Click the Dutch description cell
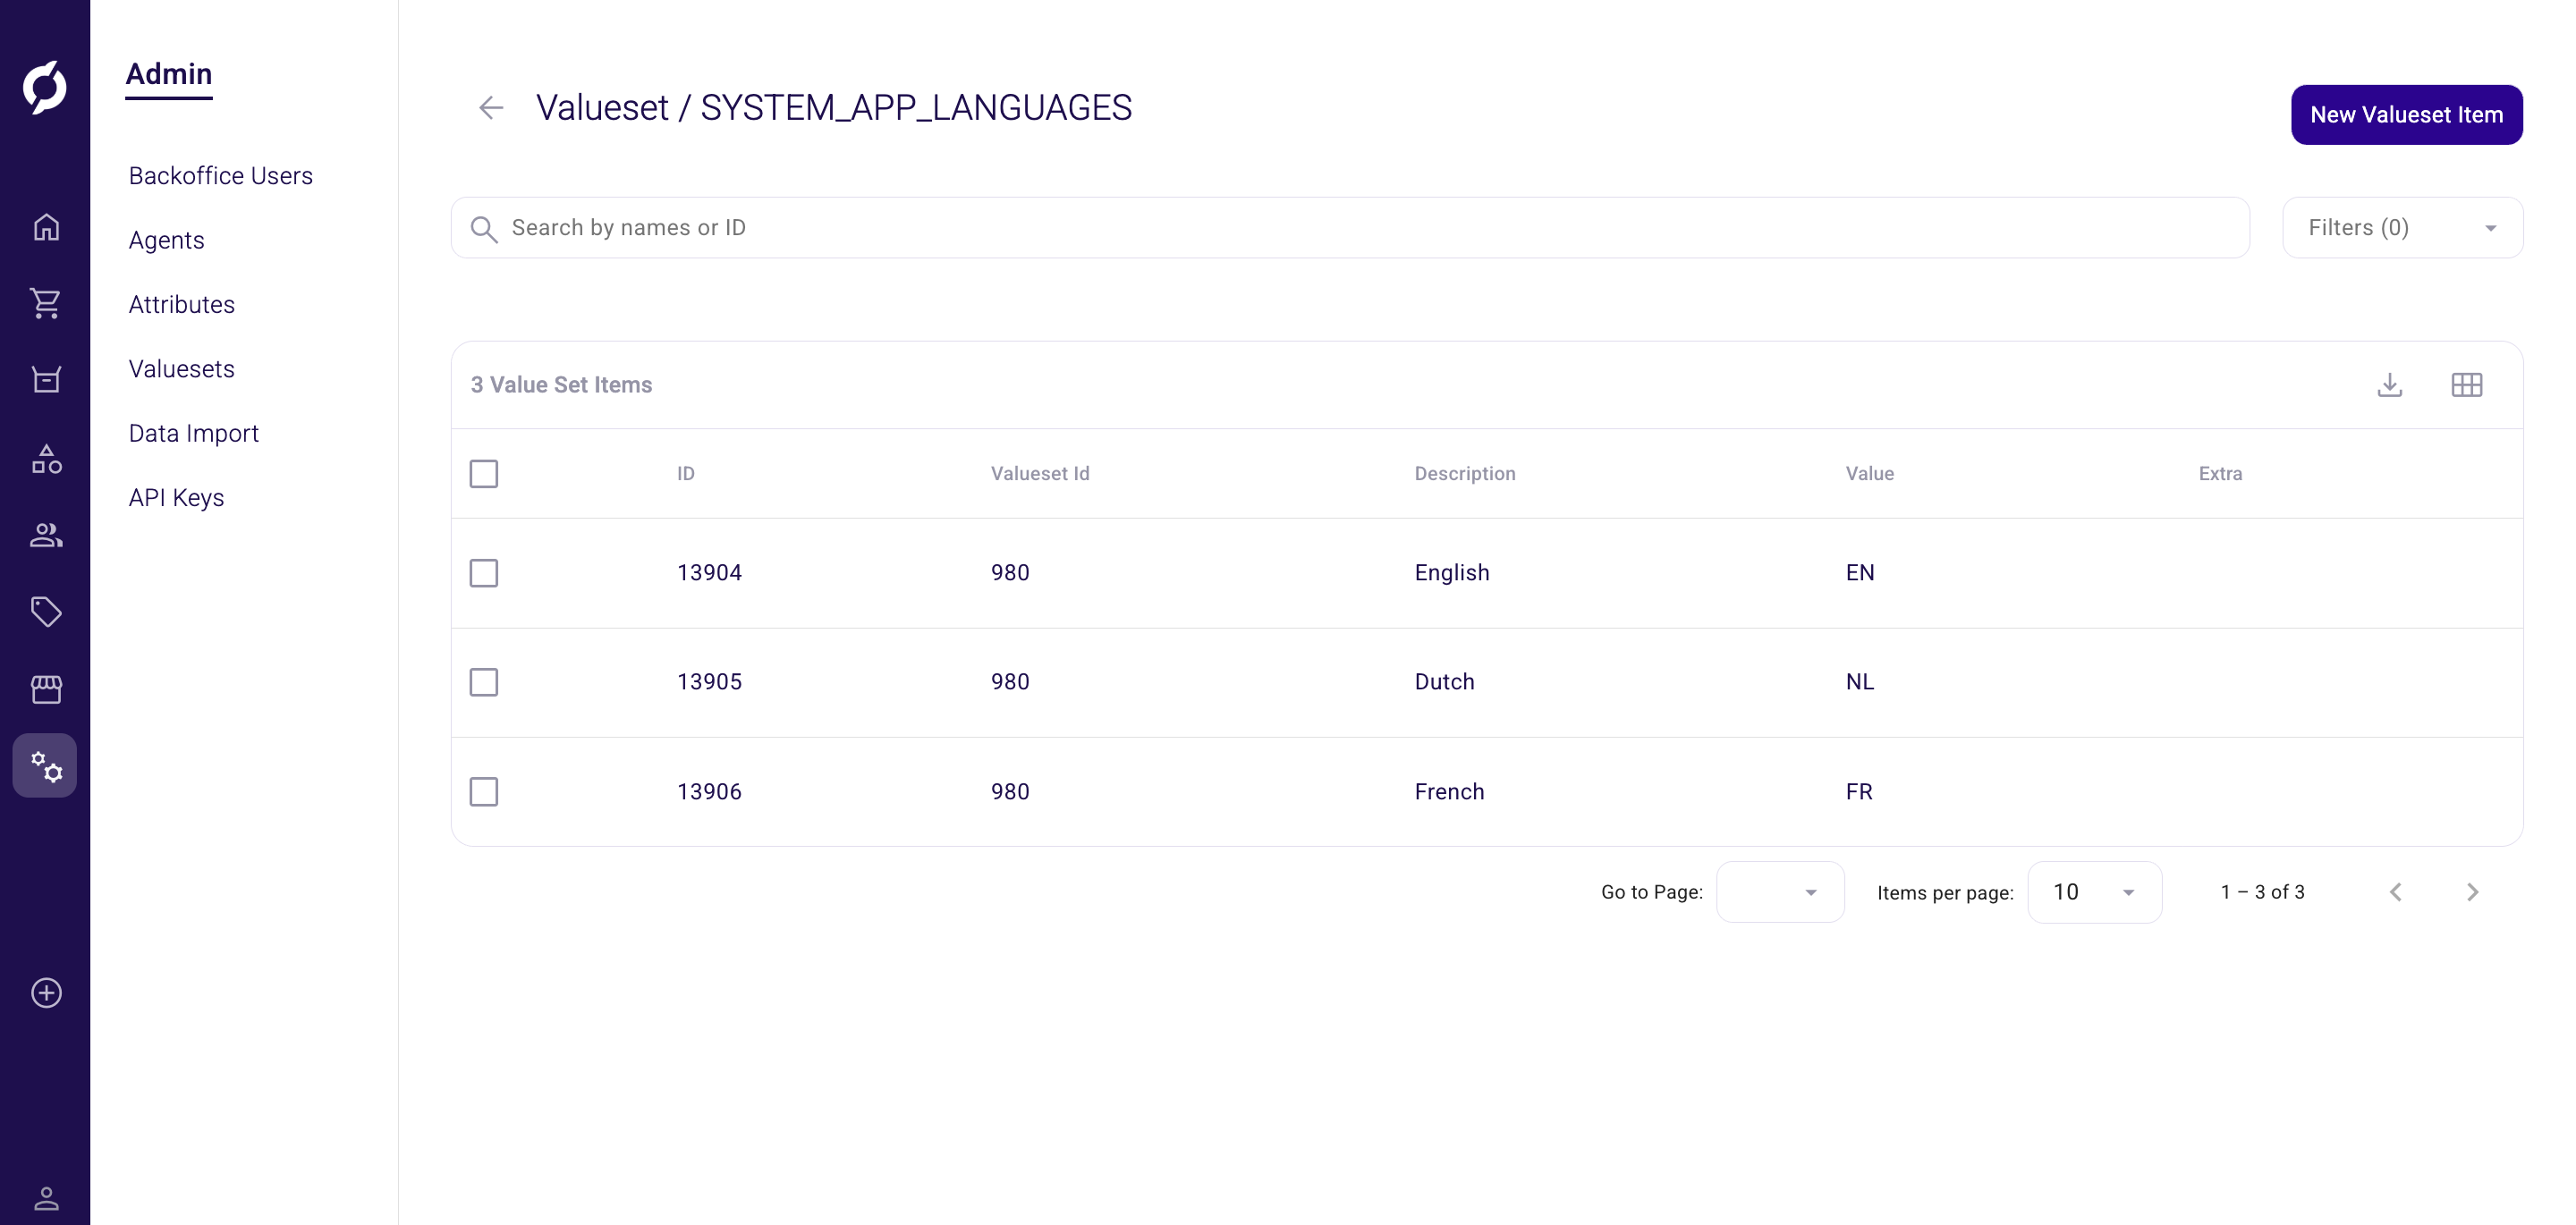The width and height of the screenshot is (2576, 1225). 1445,682
